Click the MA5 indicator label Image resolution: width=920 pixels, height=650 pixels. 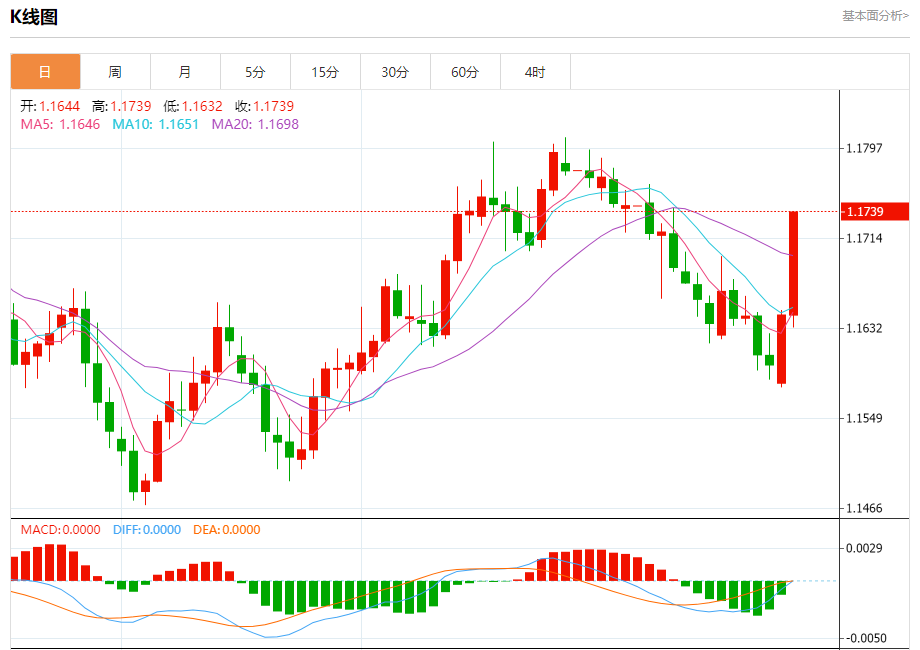click(60, 124)
